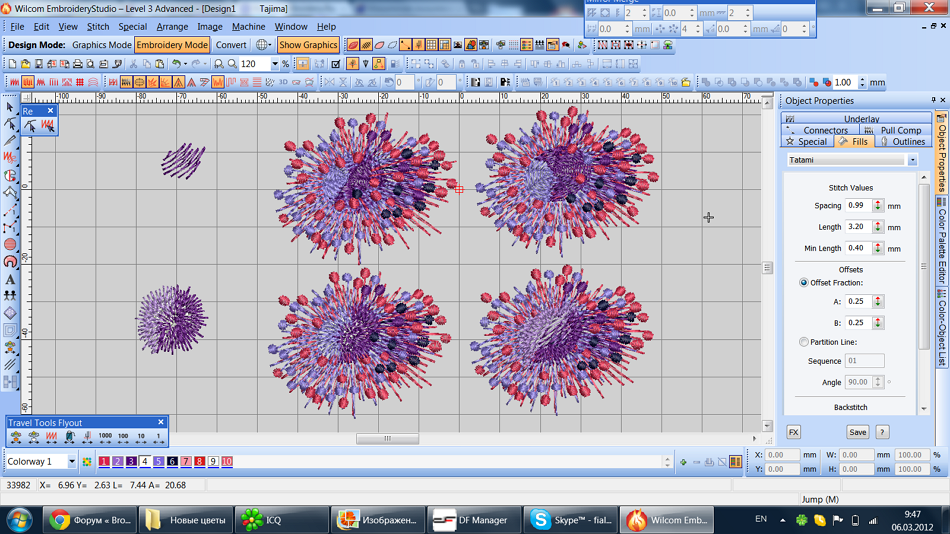Click the Convert button

coord(231,45)
